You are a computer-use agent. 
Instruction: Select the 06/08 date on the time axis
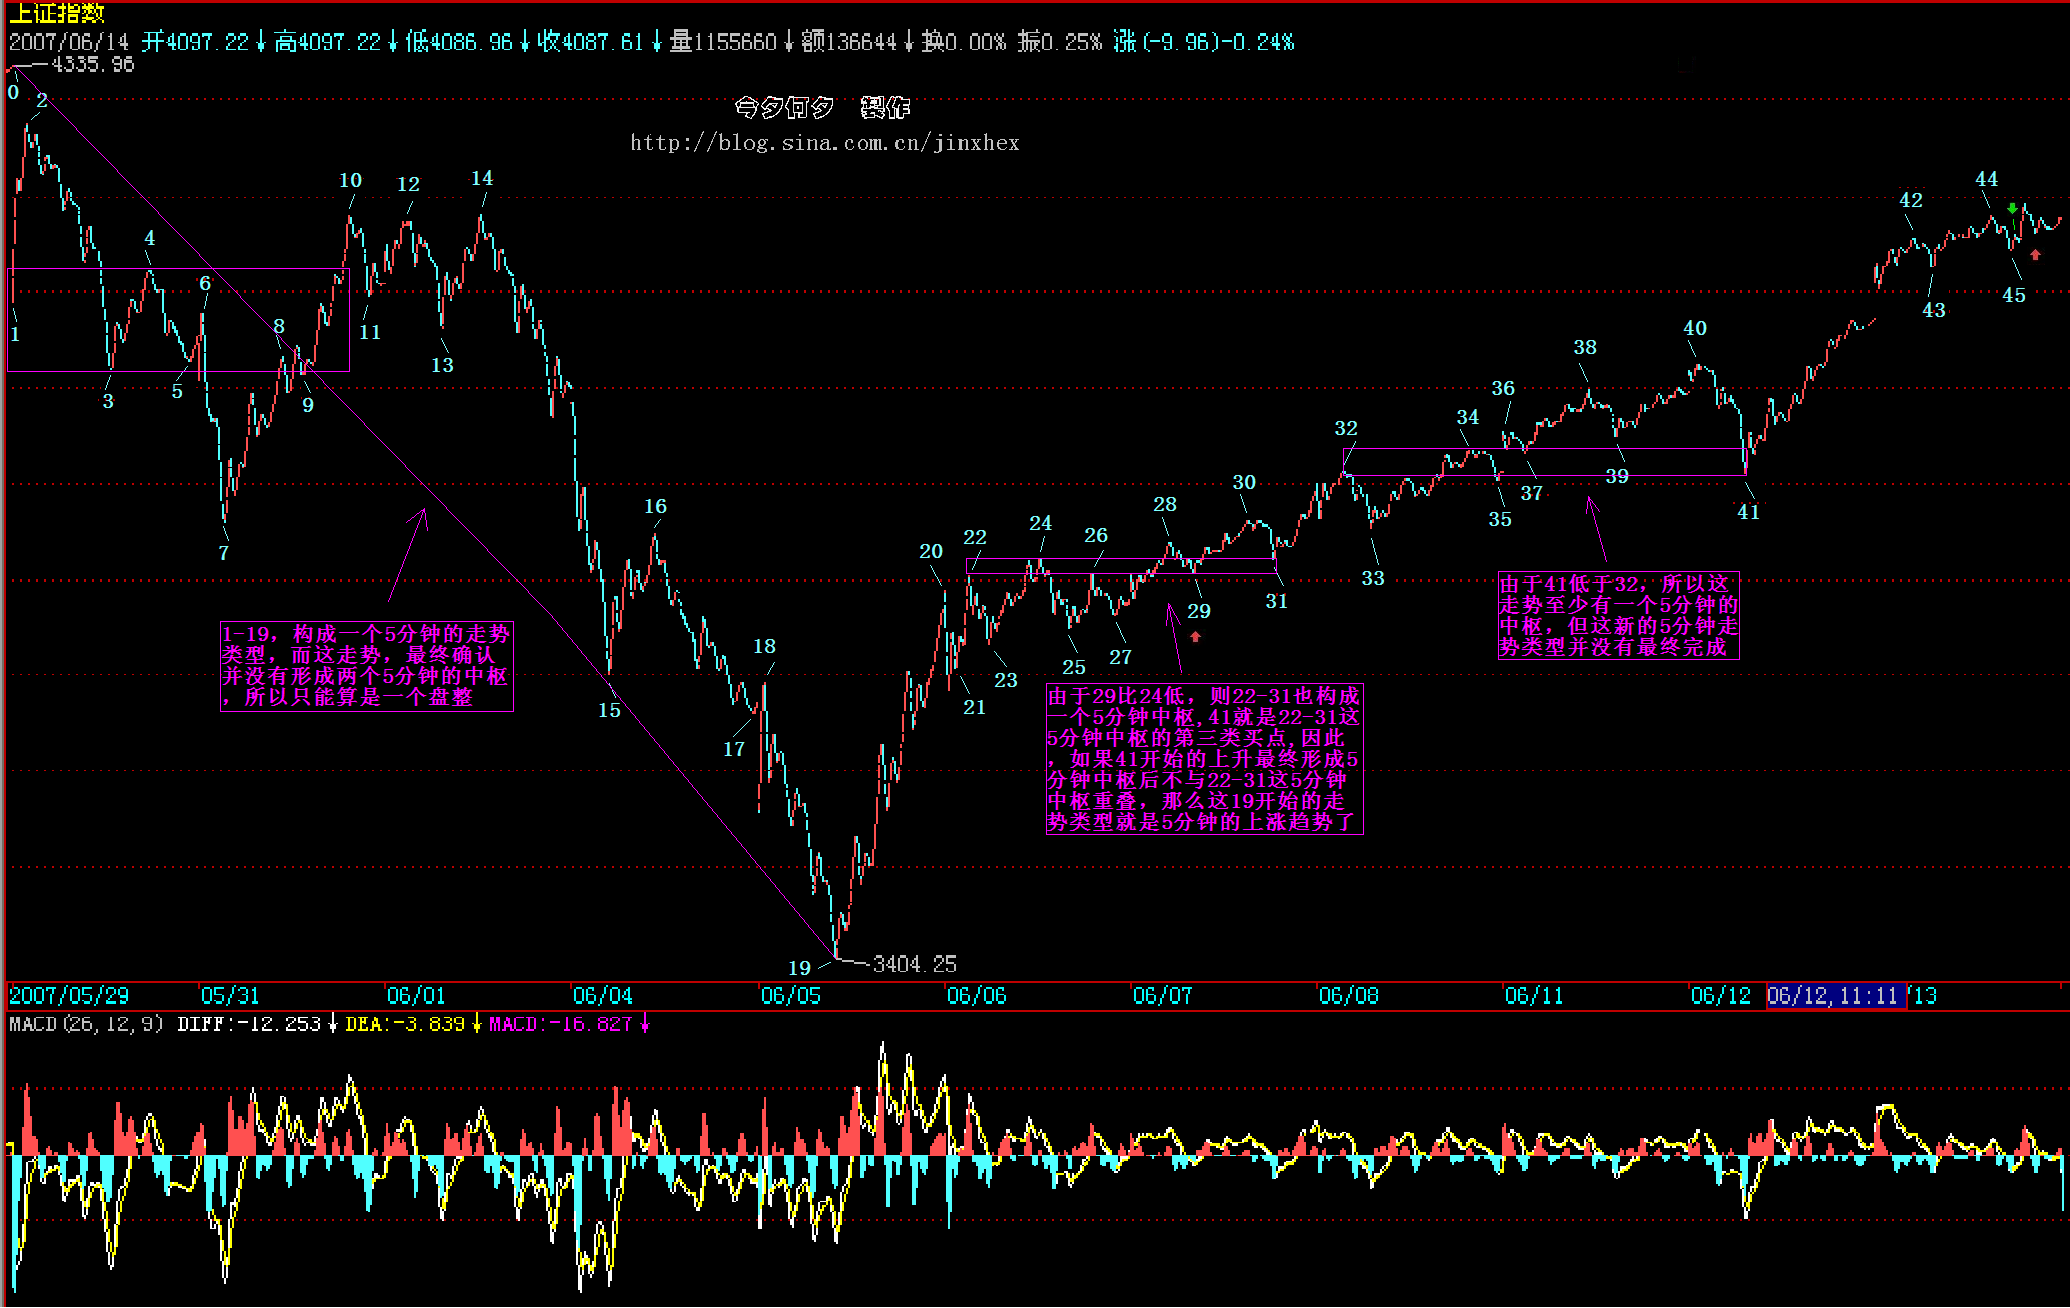[1348, 996]
